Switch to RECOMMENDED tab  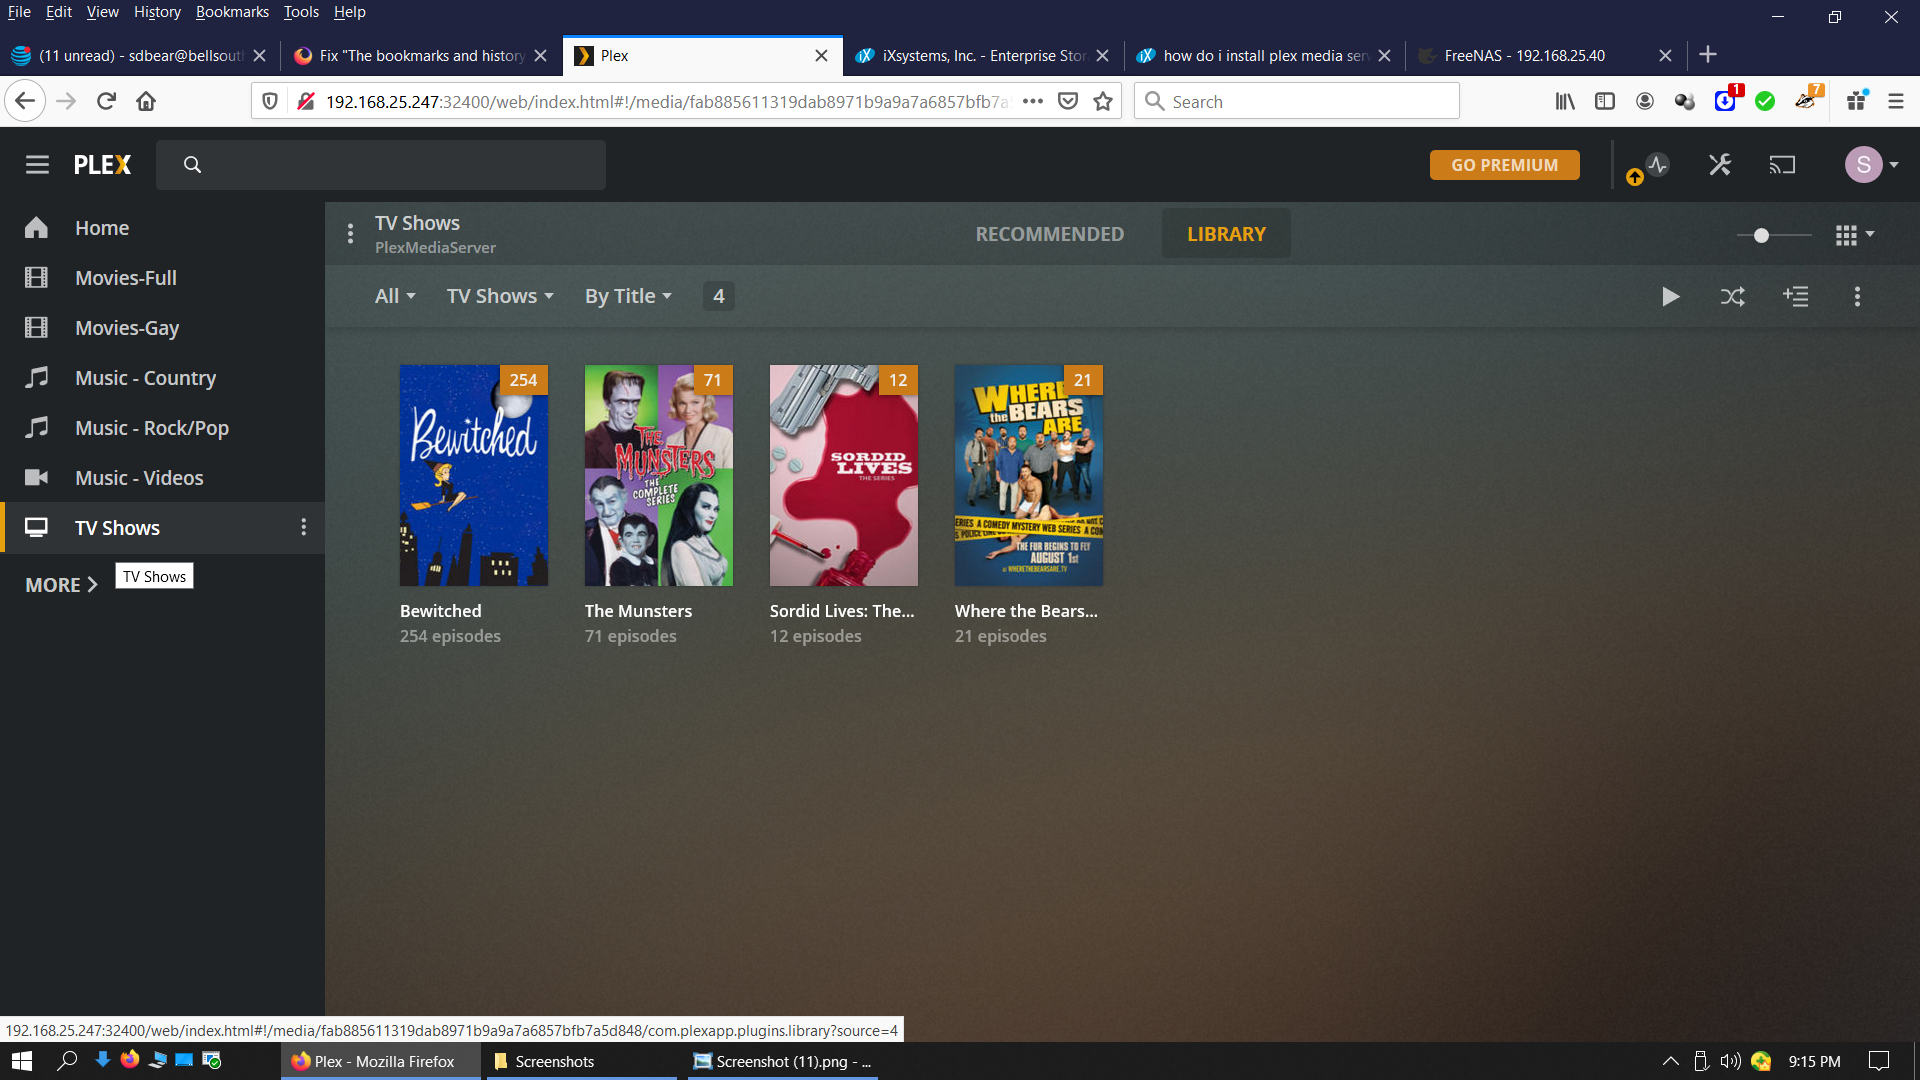click(1049, 234)
